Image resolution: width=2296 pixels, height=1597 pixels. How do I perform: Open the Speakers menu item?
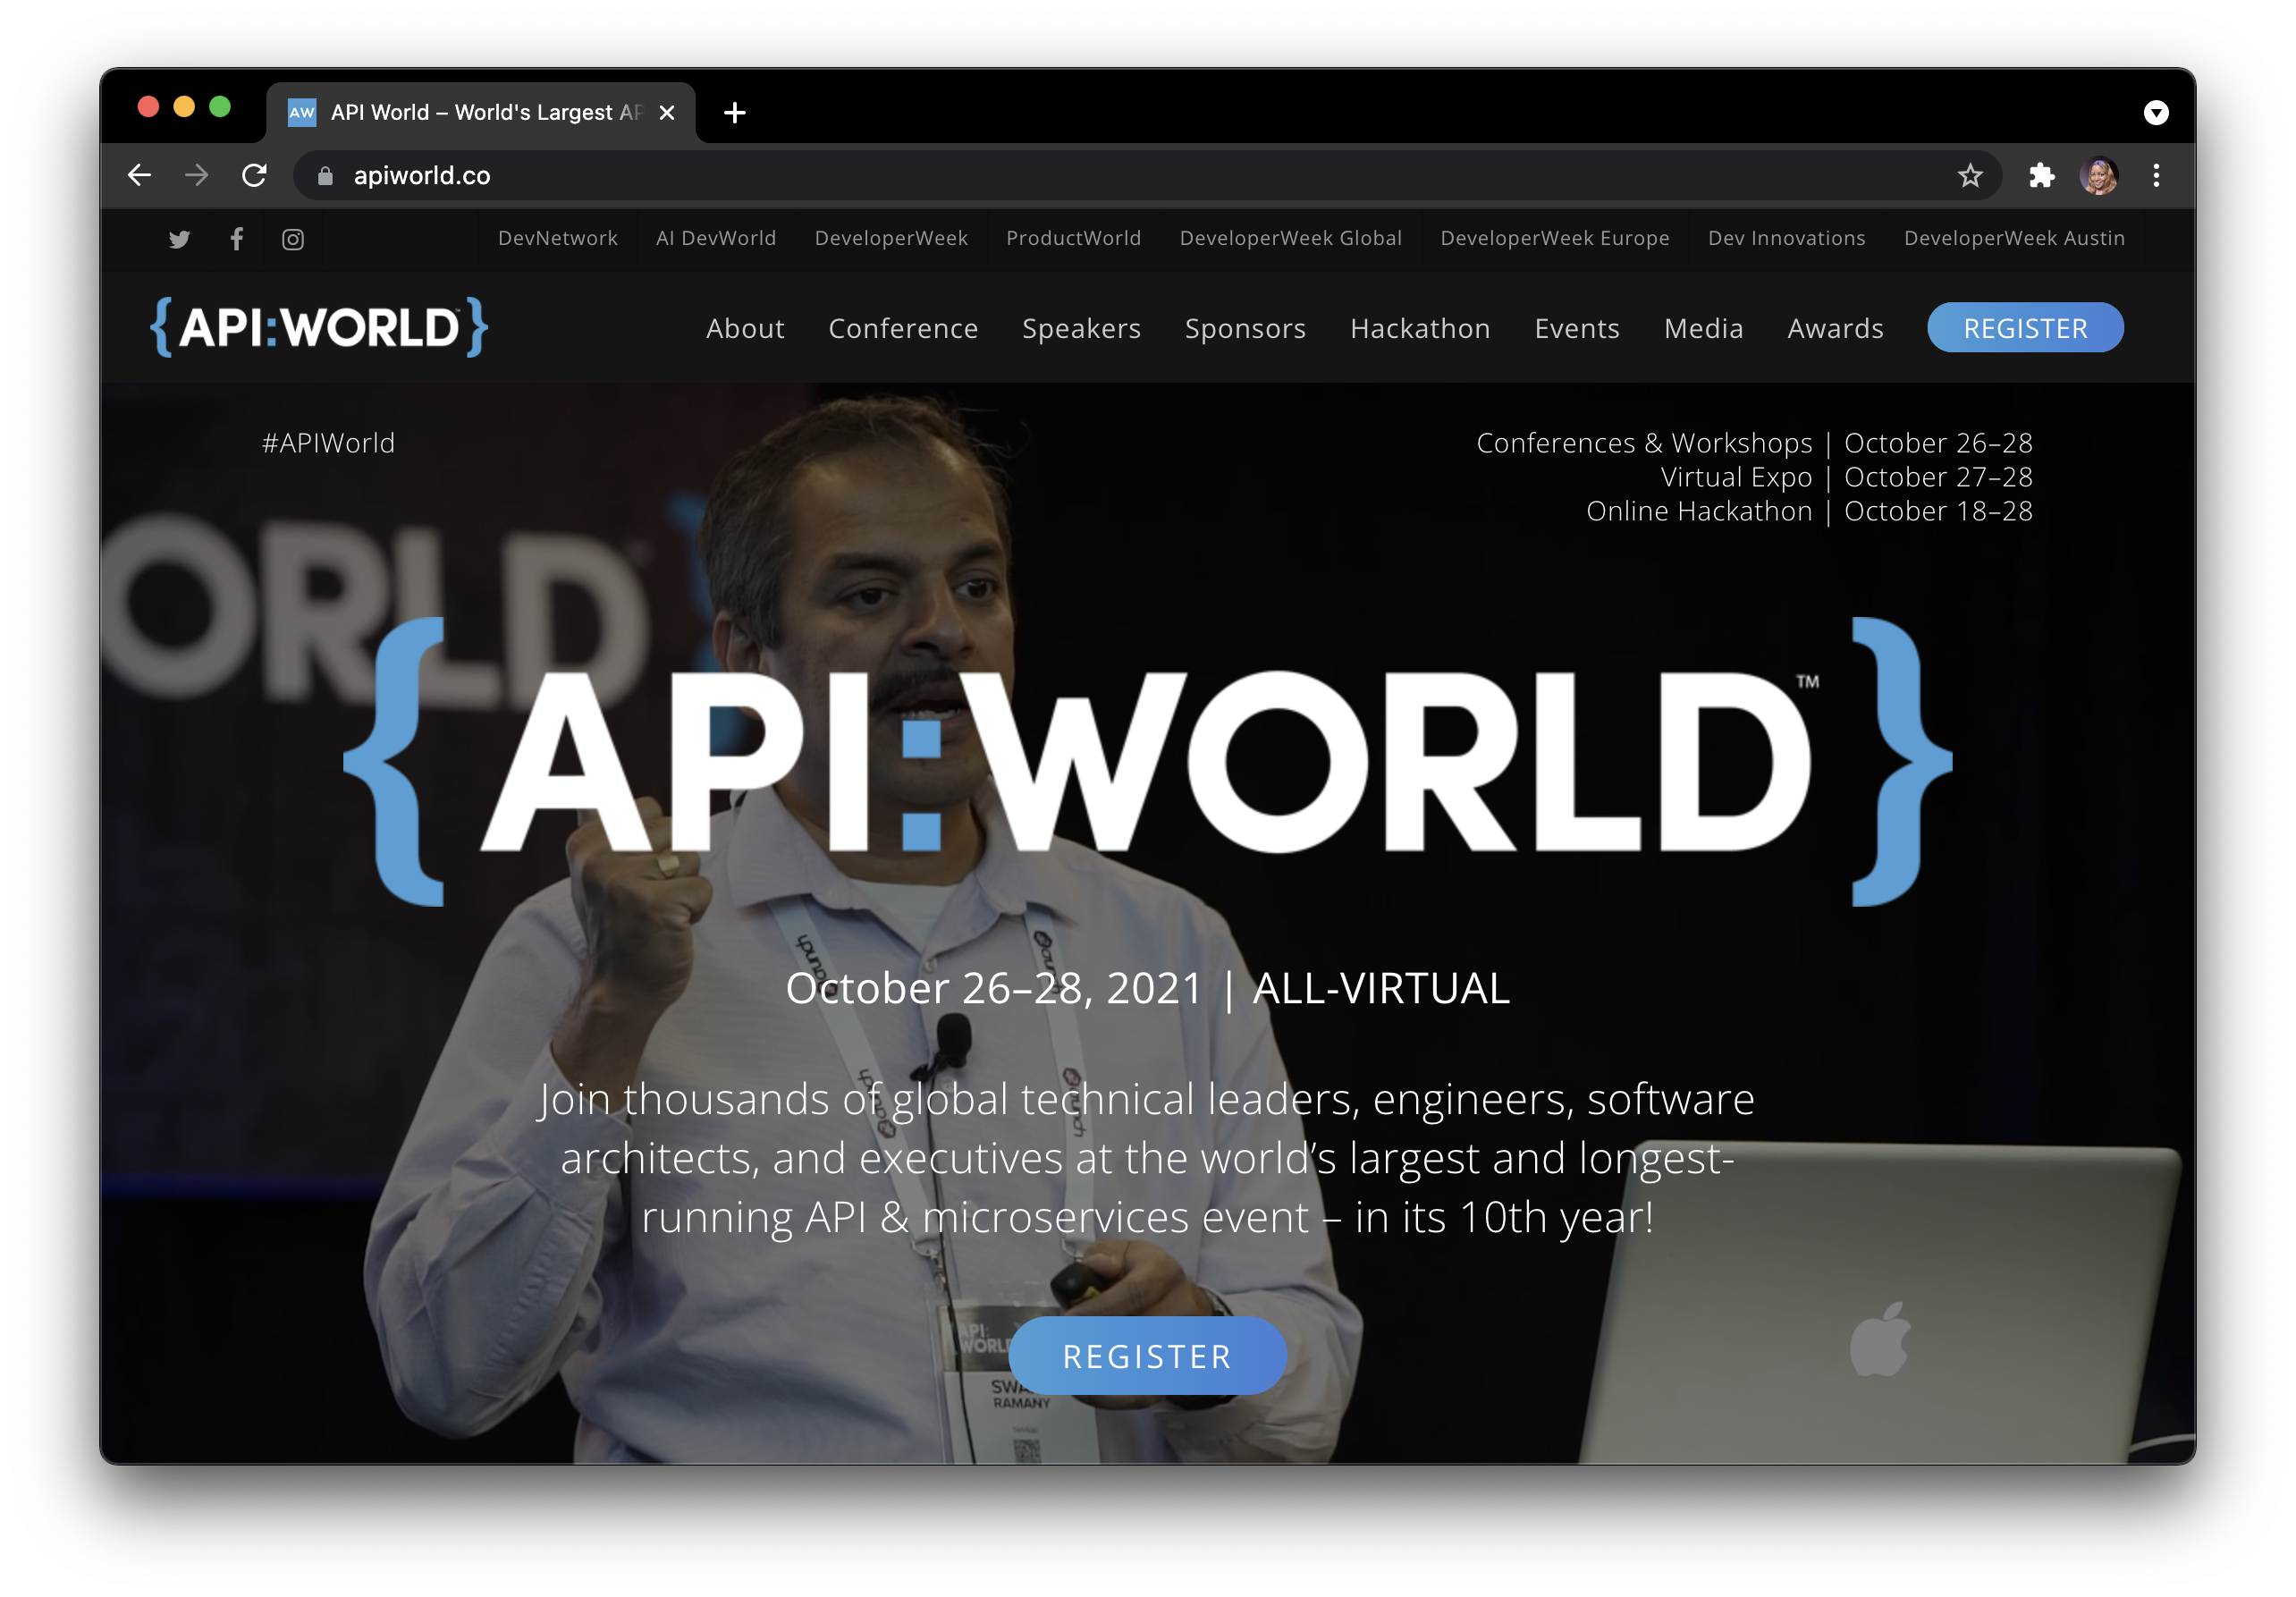1081,328
